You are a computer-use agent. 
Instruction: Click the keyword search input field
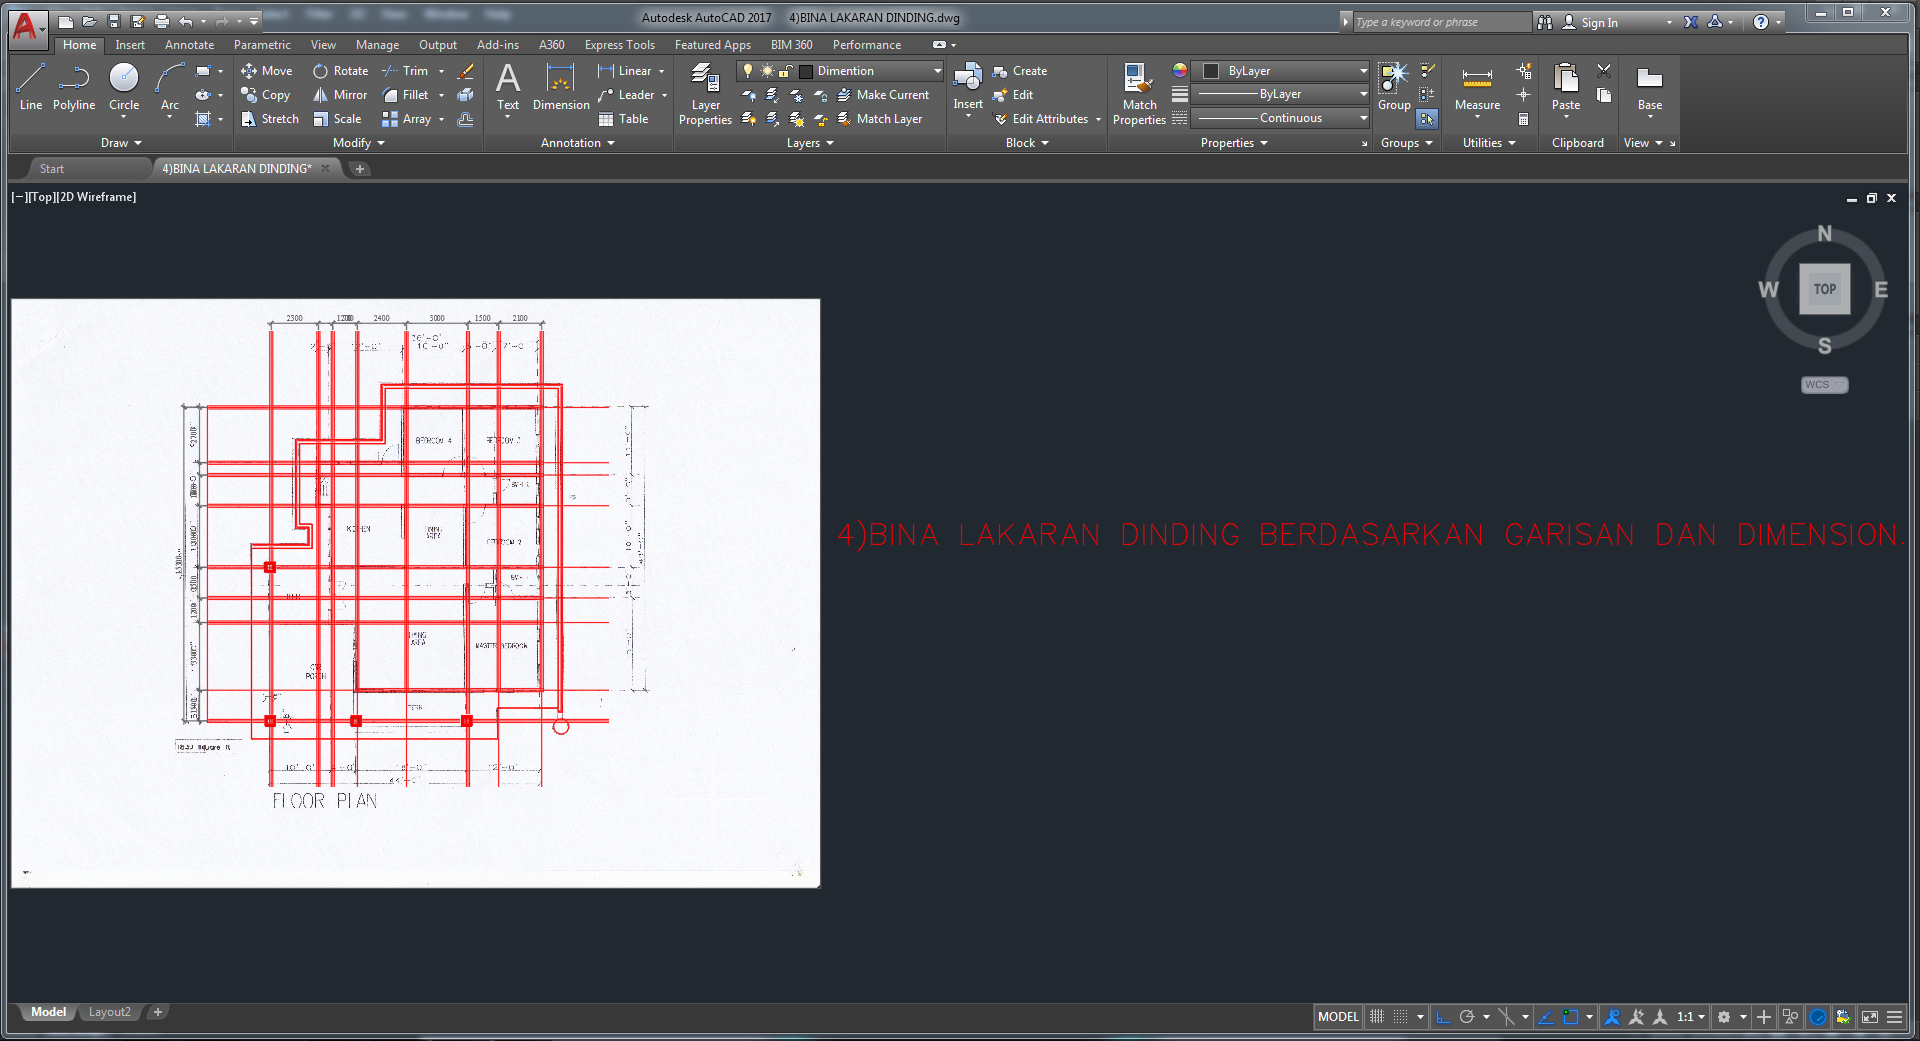(x=1441, y=22)
